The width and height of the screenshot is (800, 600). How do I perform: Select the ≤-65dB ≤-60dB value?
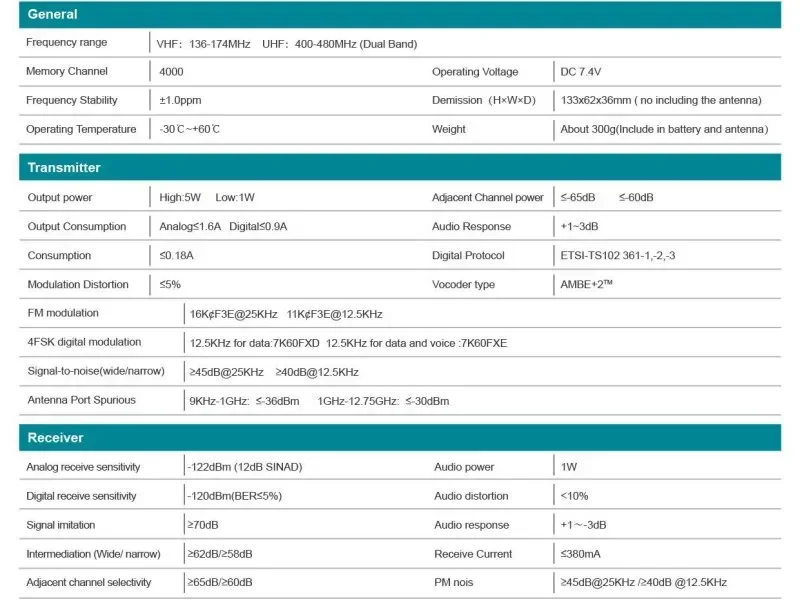[607, 197]
